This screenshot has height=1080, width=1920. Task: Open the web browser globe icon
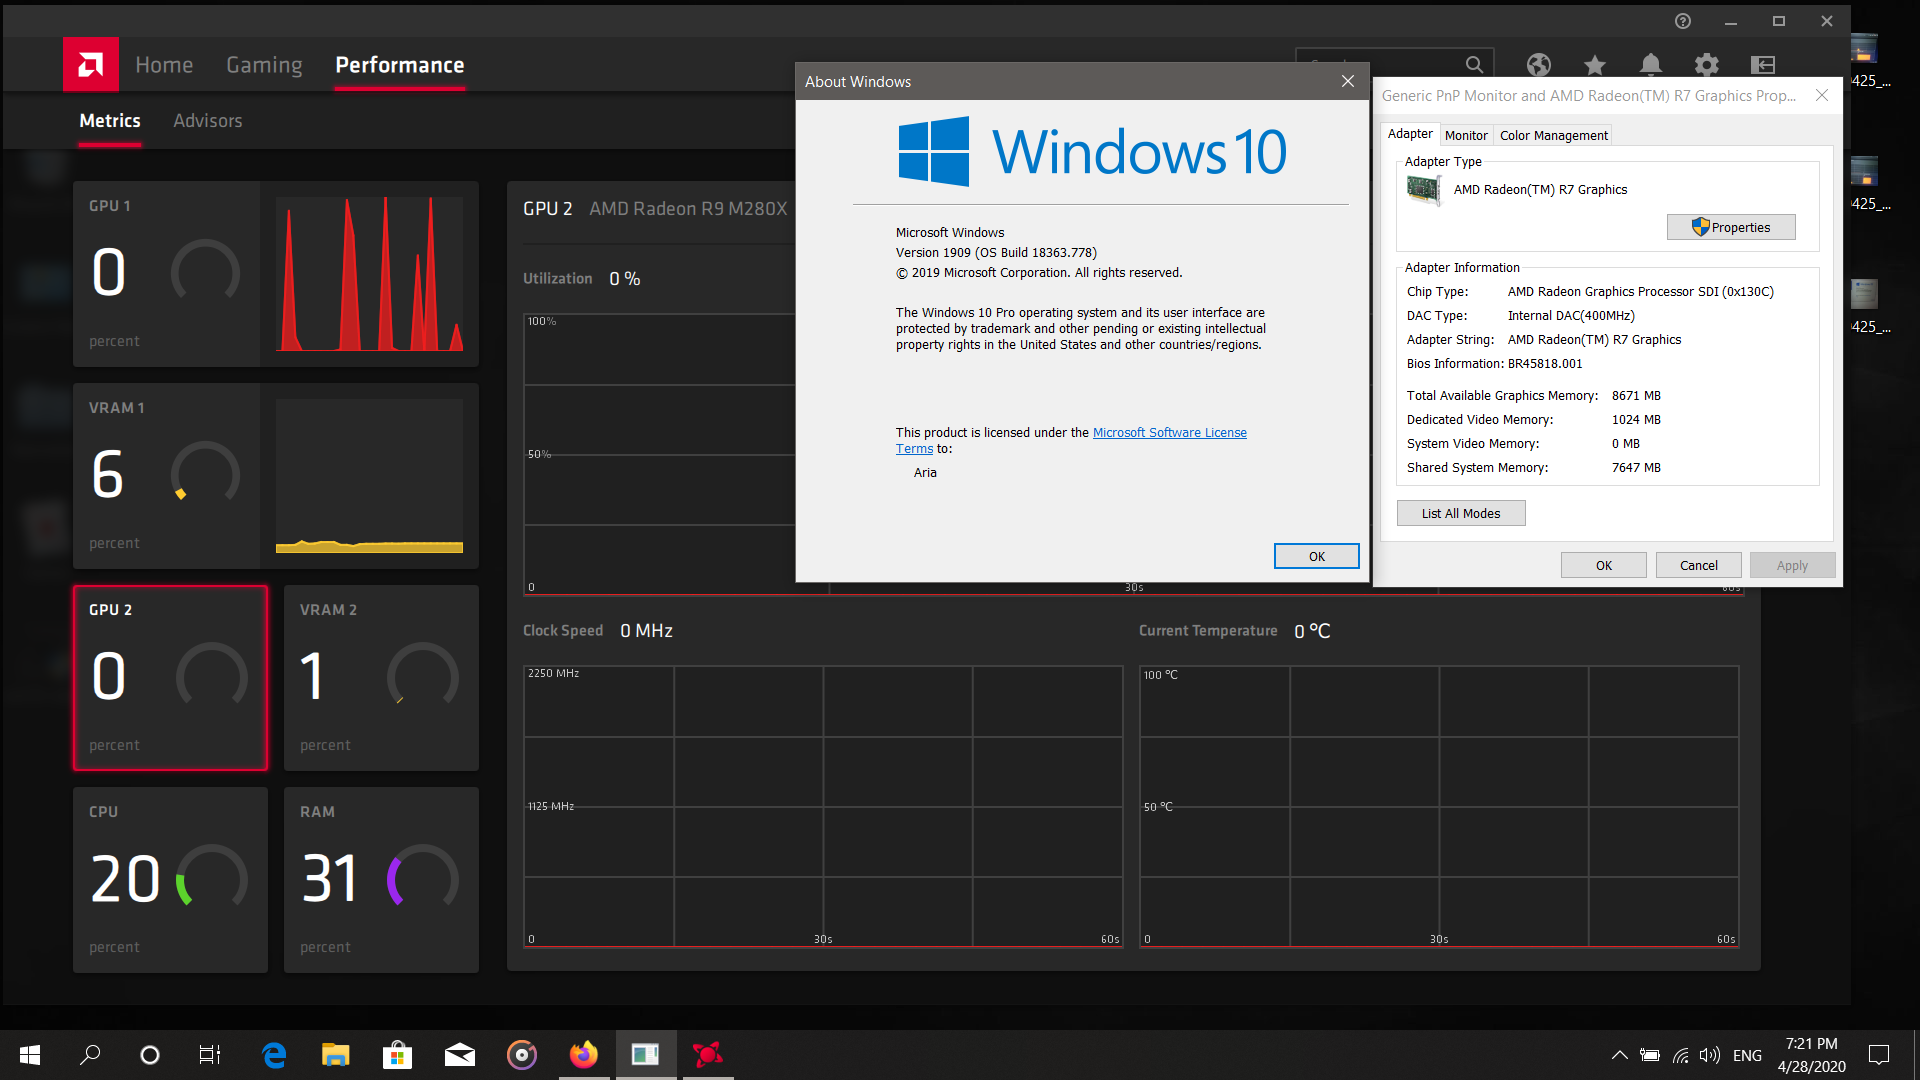(1538, 65)
